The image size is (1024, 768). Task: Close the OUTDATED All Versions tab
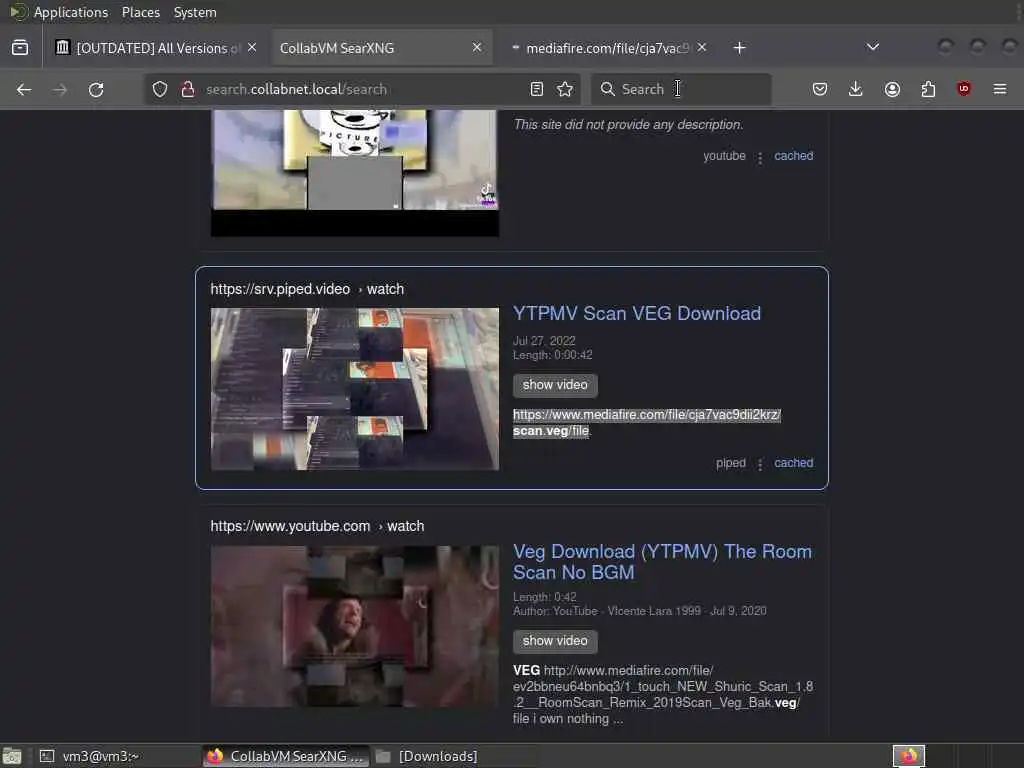coord(251,48)
